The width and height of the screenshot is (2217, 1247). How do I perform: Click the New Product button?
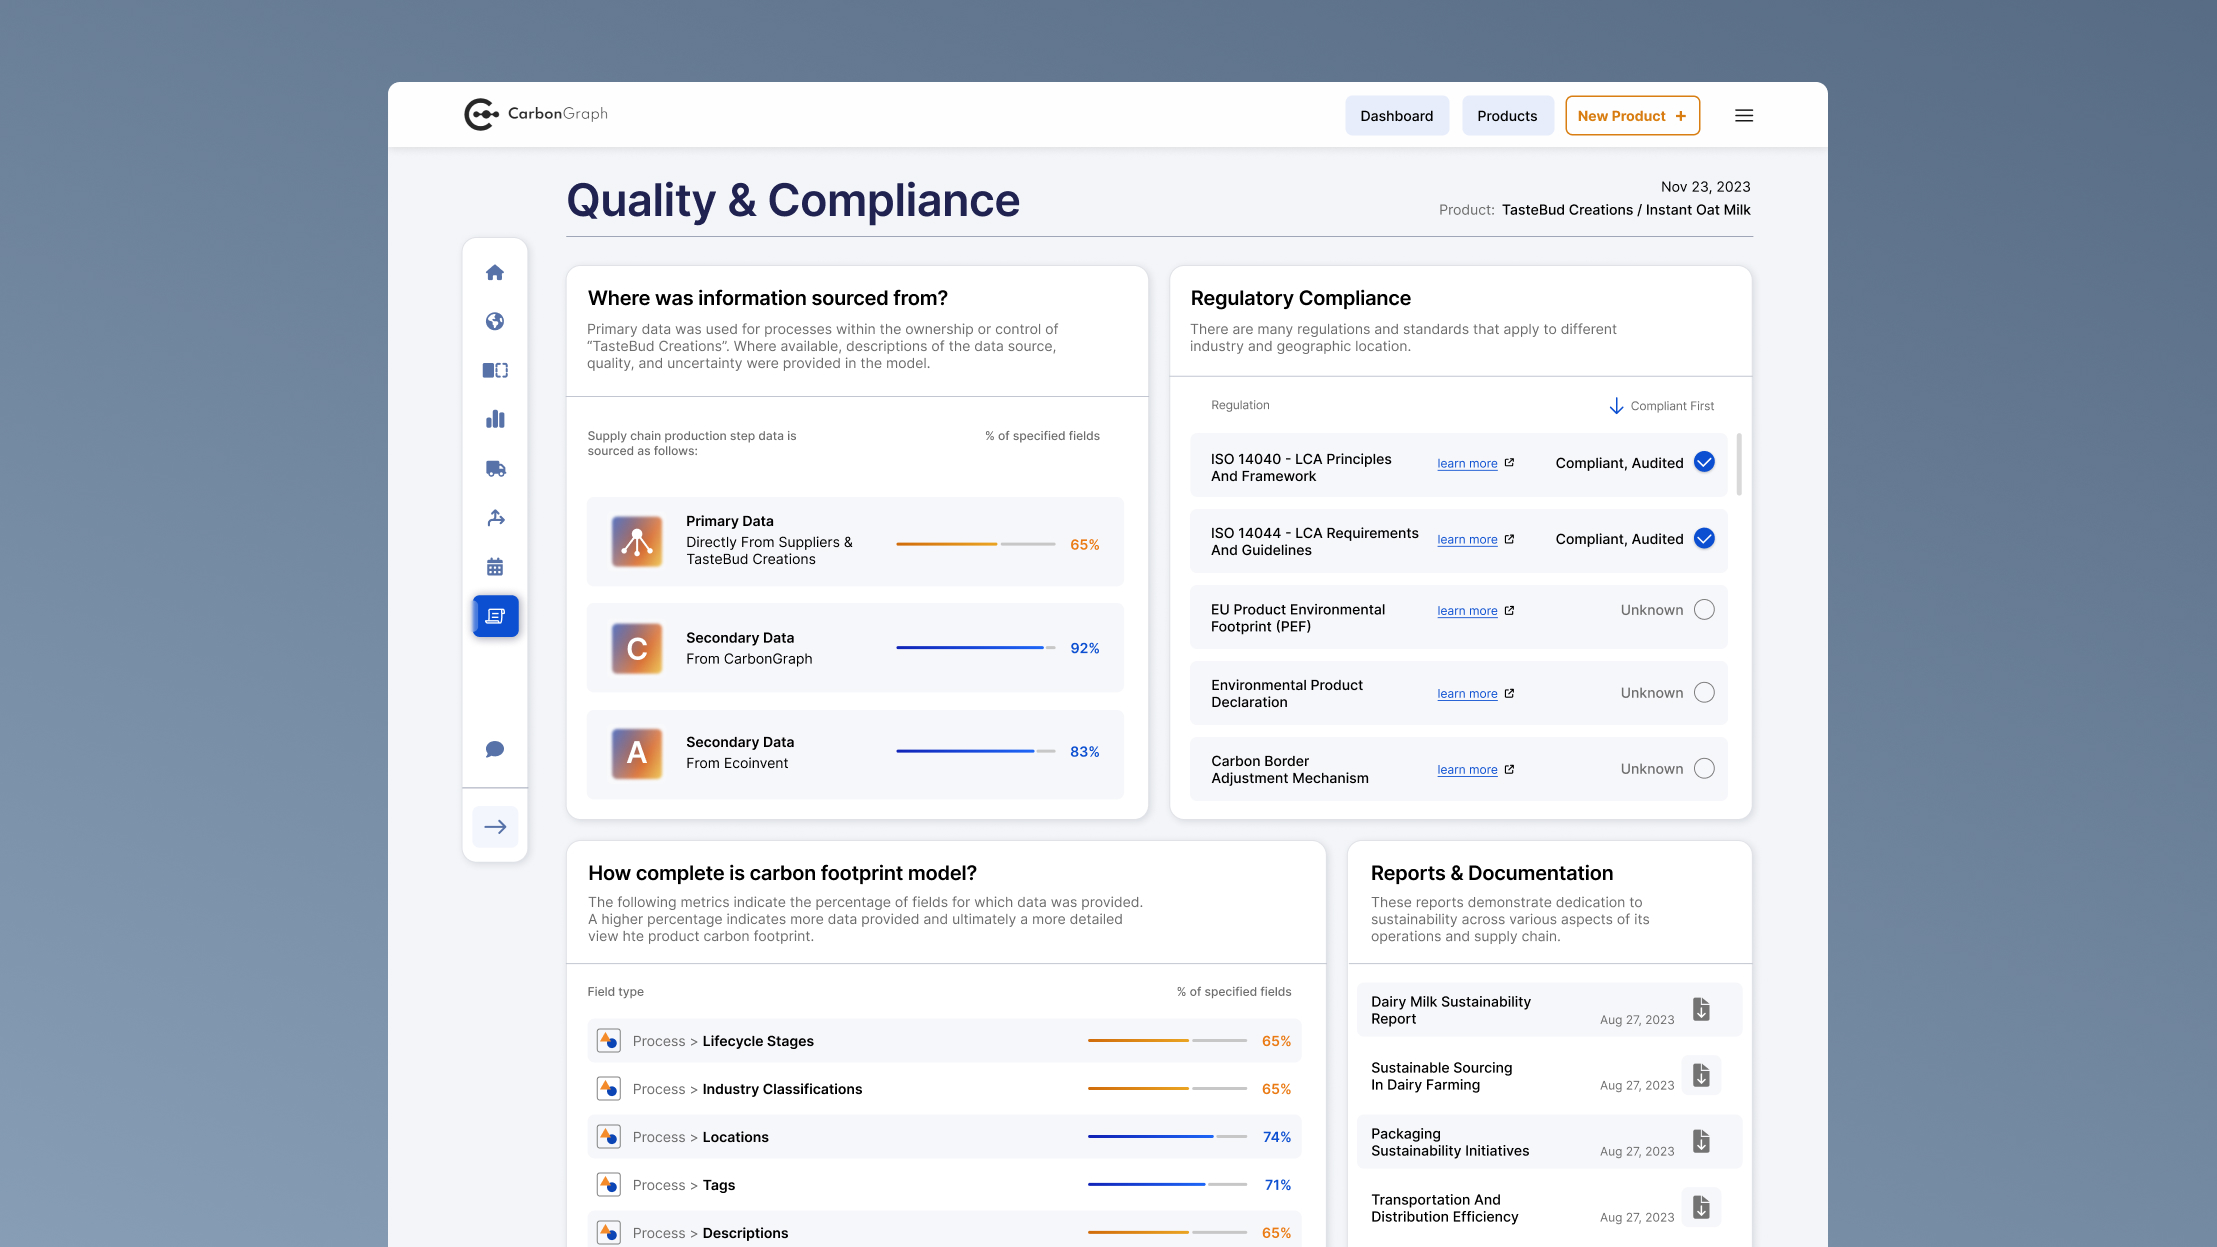pos(1632,115)
